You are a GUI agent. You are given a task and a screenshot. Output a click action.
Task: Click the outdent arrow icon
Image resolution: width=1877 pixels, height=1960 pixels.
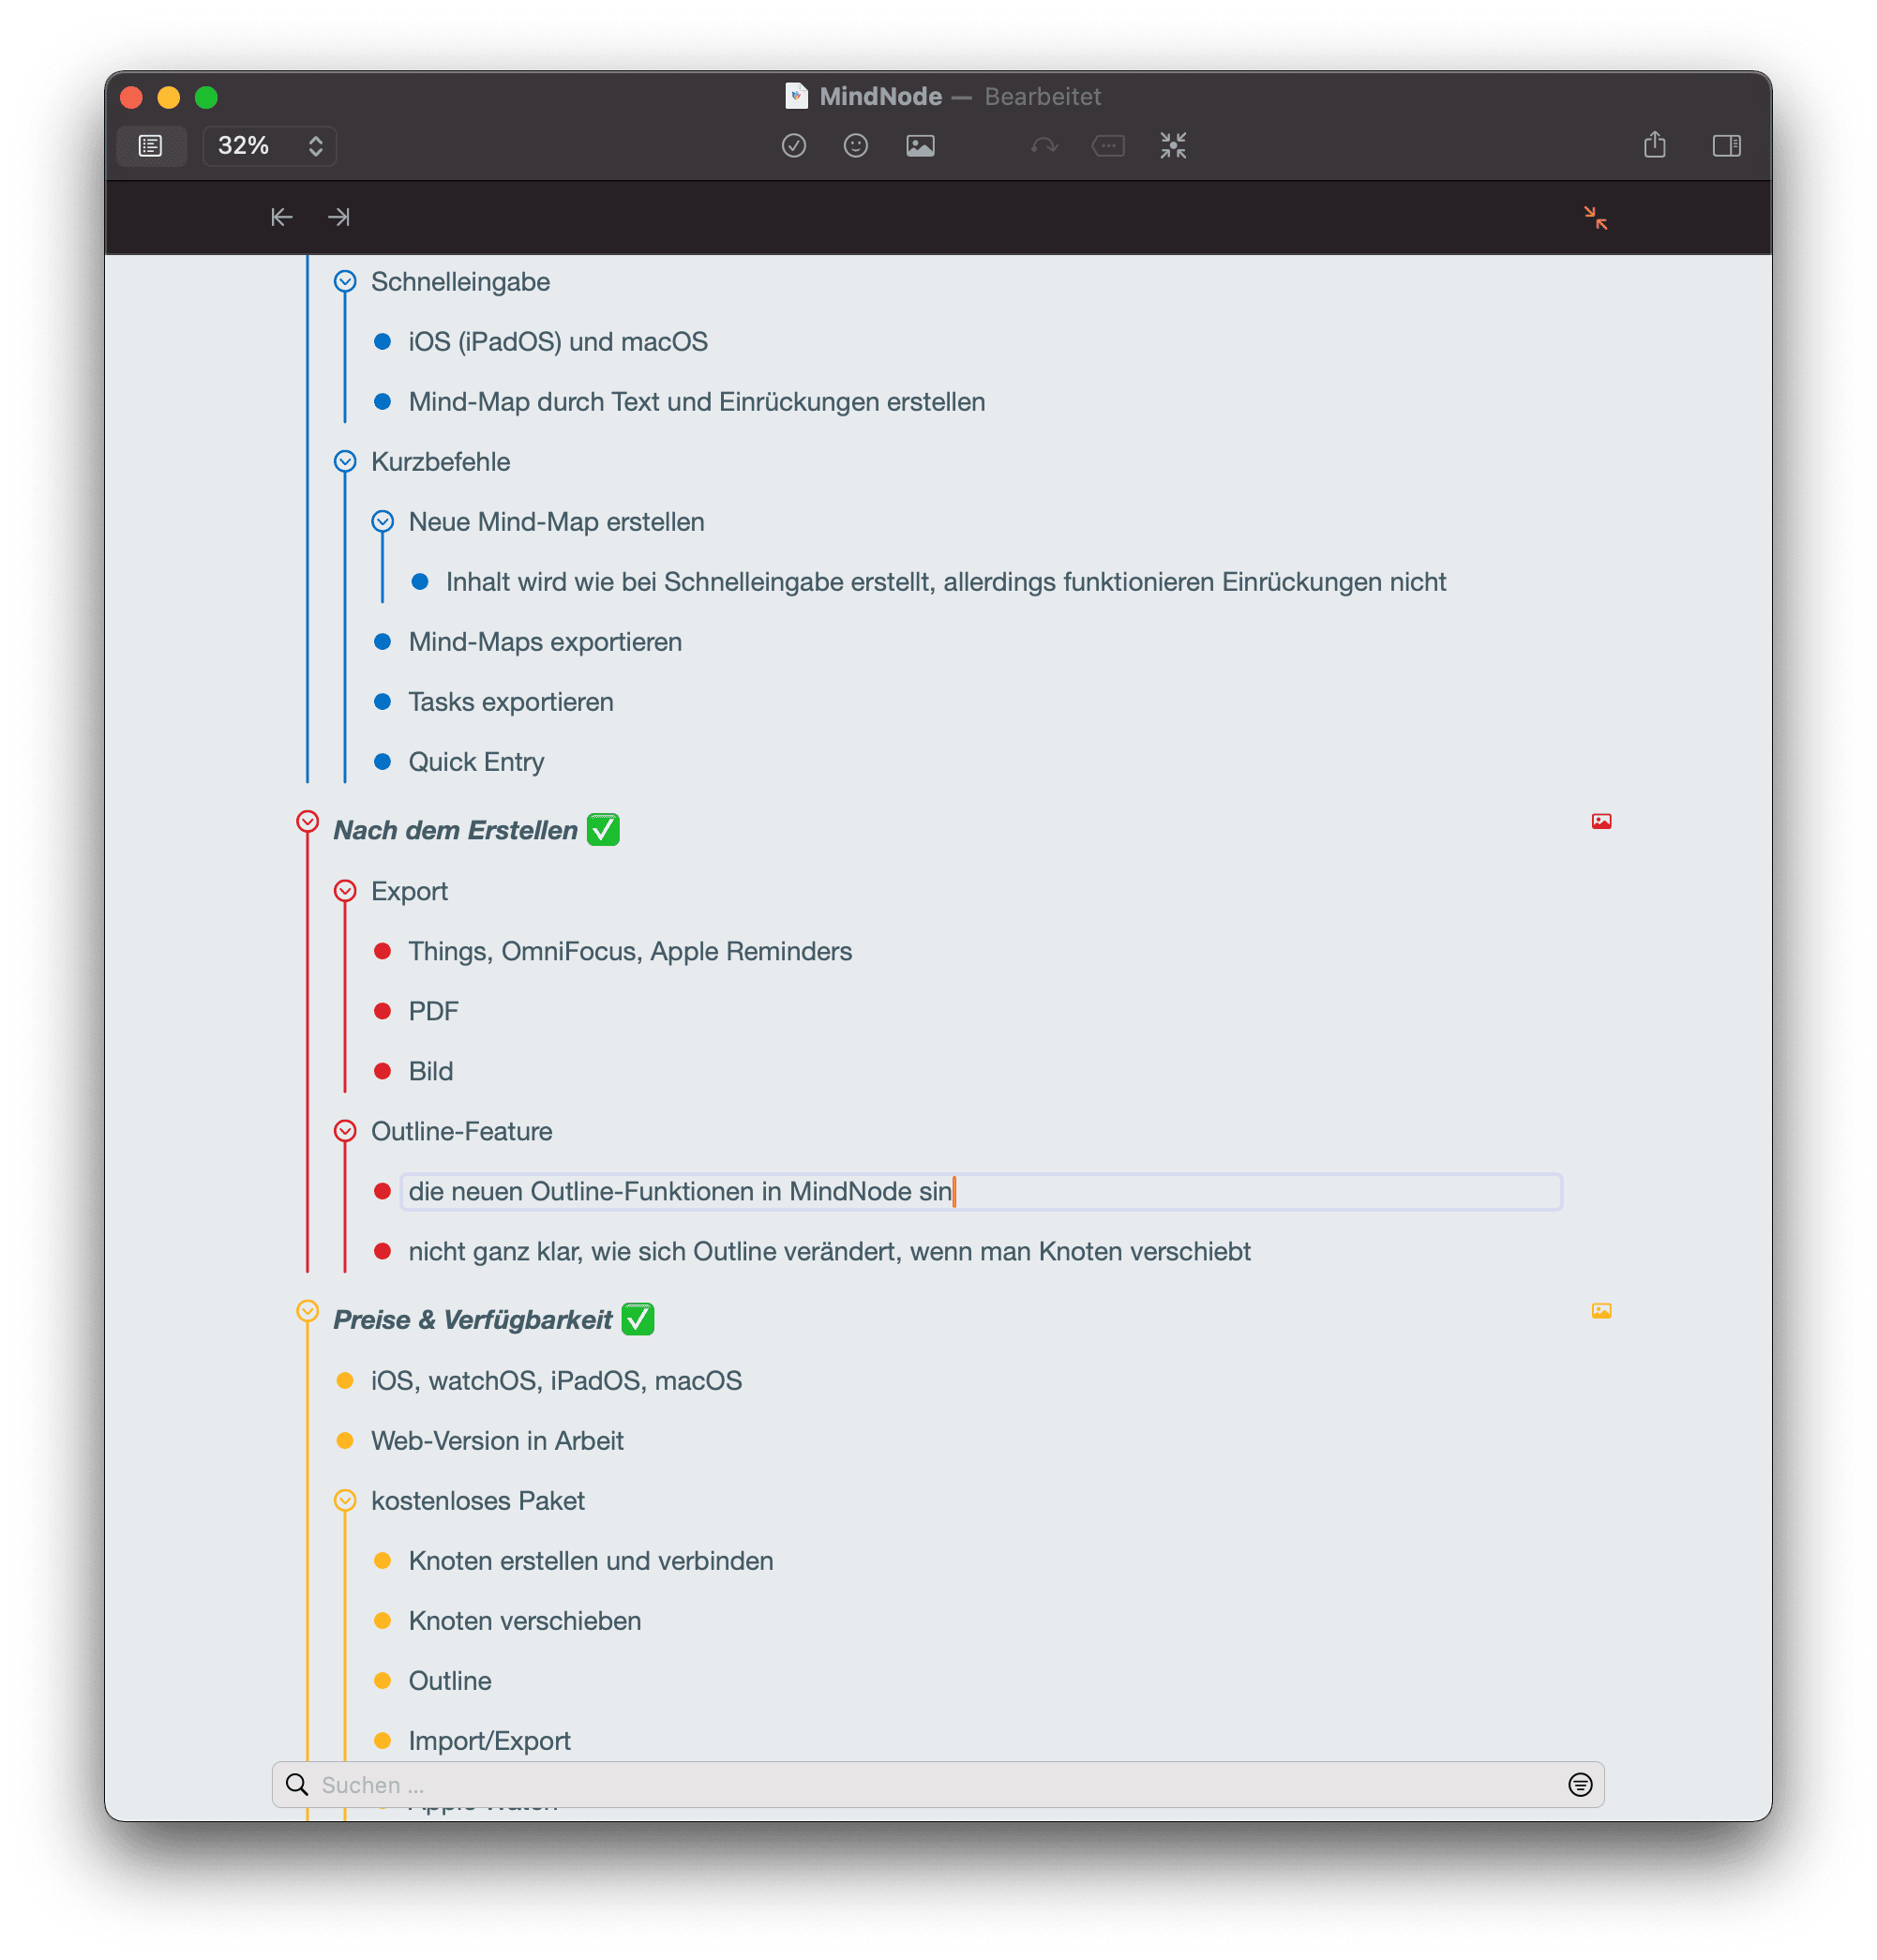coord(282,217)
